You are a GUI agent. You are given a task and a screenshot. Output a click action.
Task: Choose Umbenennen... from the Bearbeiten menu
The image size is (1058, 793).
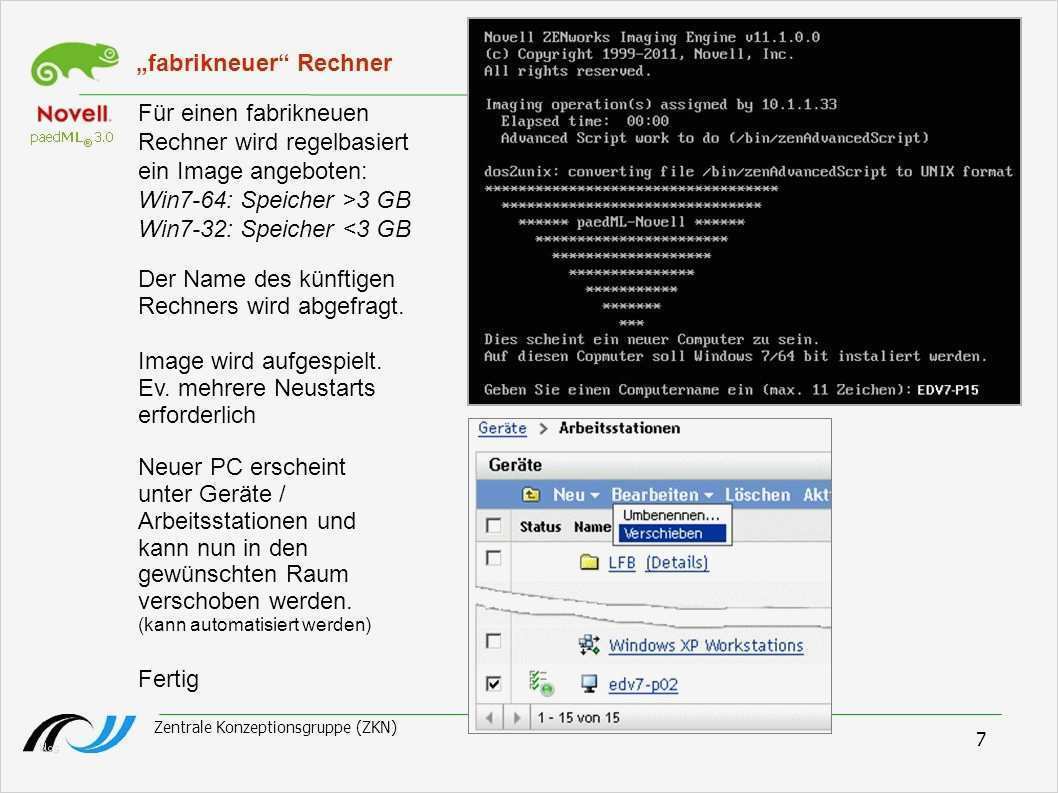671,515
